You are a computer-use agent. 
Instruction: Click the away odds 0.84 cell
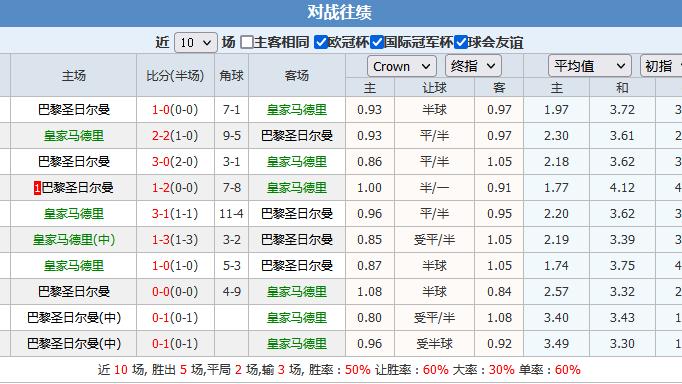[499, 292]
